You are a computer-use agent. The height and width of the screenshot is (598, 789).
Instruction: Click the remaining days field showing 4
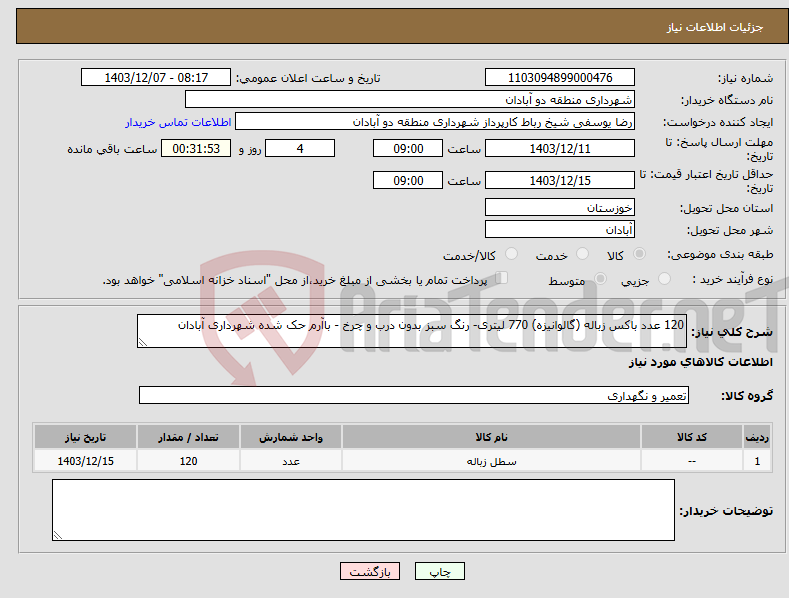(x=300, y=148)
